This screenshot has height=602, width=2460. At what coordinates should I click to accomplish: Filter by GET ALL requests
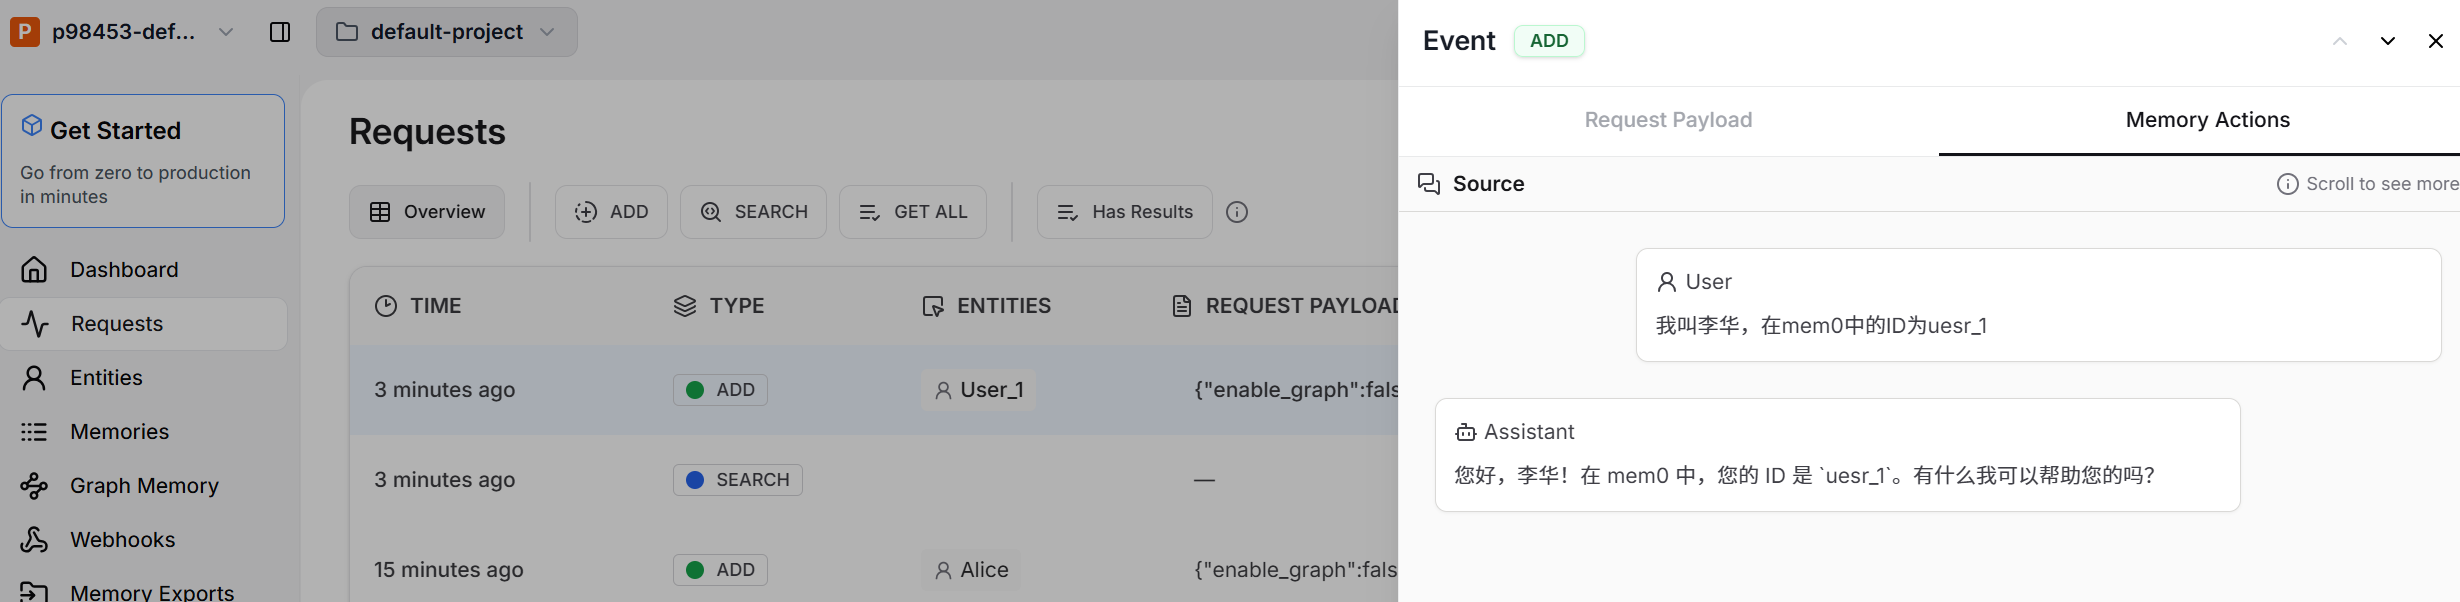click(912, 212)
